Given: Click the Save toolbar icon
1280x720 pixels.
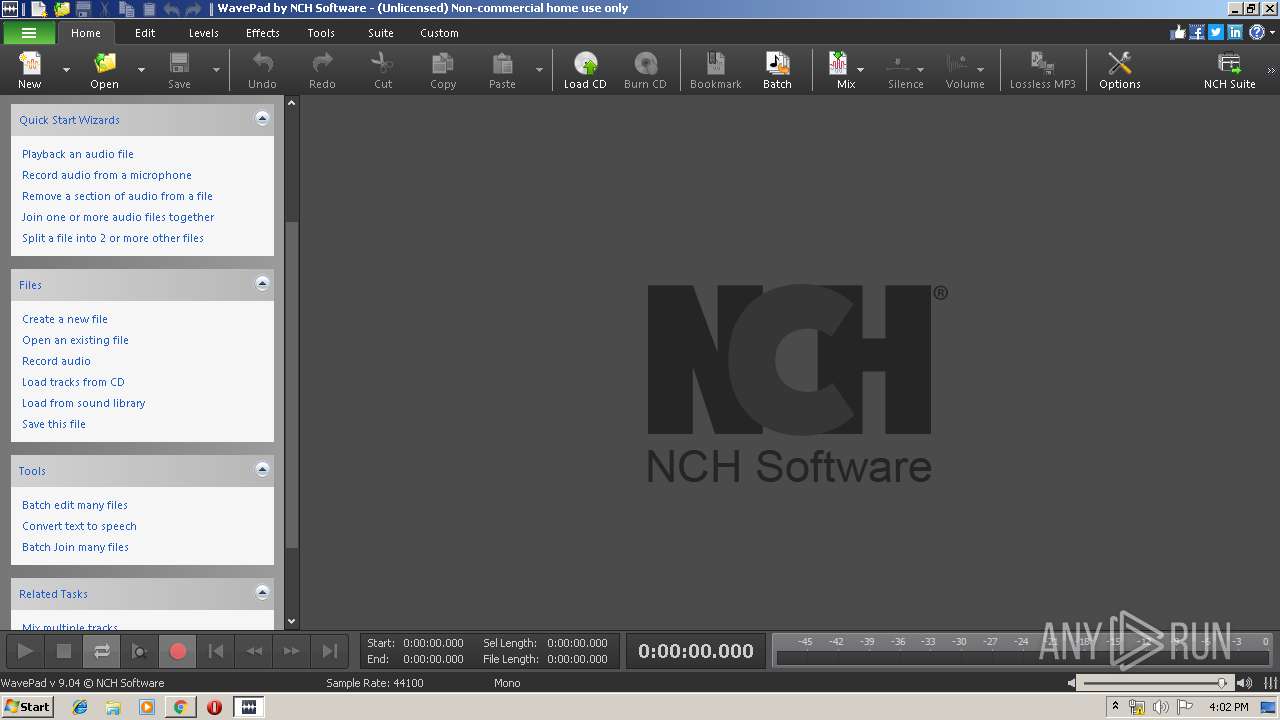Looking at the screenshot, I should [179, 70].
